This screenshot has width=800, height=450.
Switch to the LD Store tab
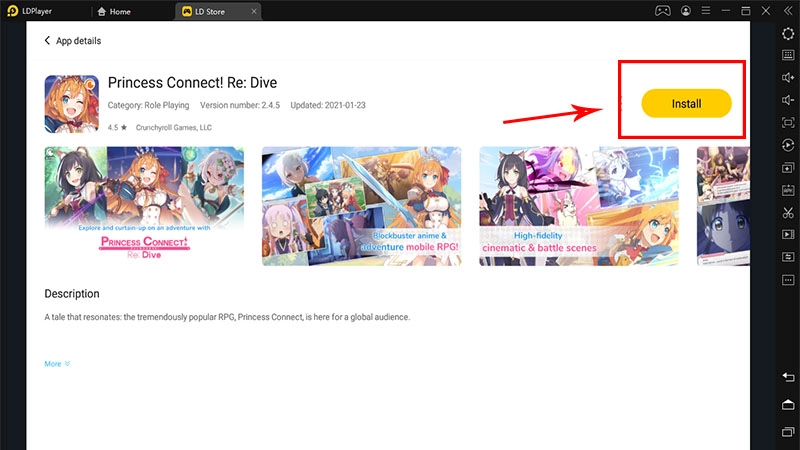(203, 11)
